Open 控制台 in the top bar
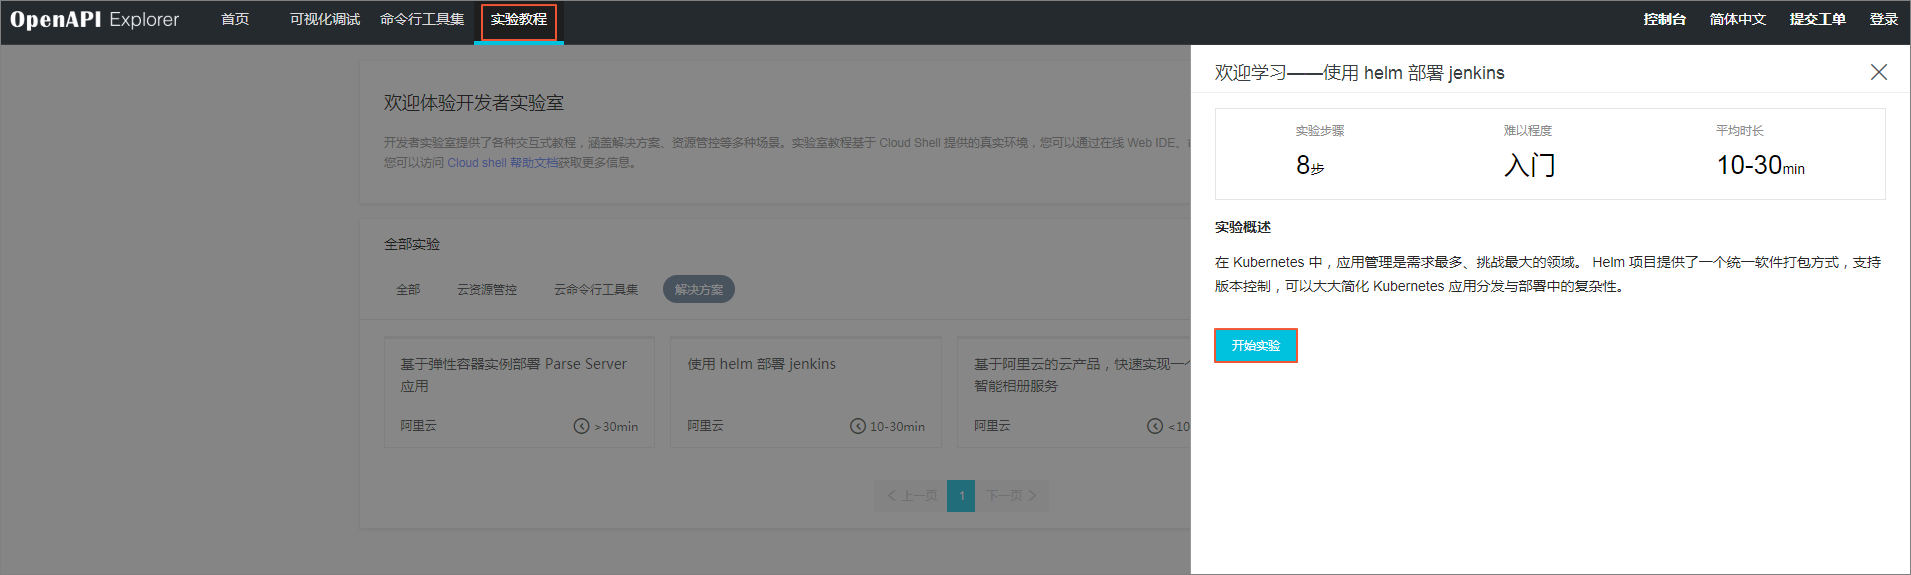1911x575 pixels. click(x=1665, y=20)
